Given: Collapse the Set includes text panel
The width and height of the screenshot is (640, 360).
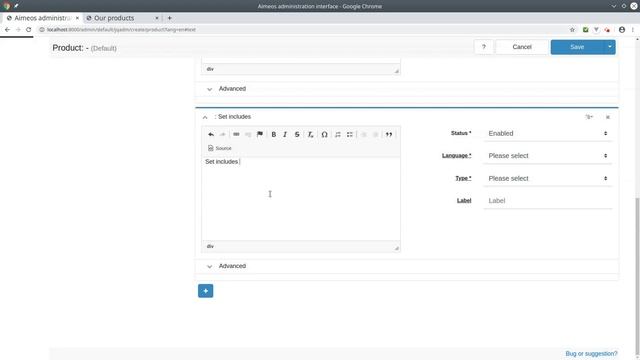Looking at the screenshot, I should (205, 117).
